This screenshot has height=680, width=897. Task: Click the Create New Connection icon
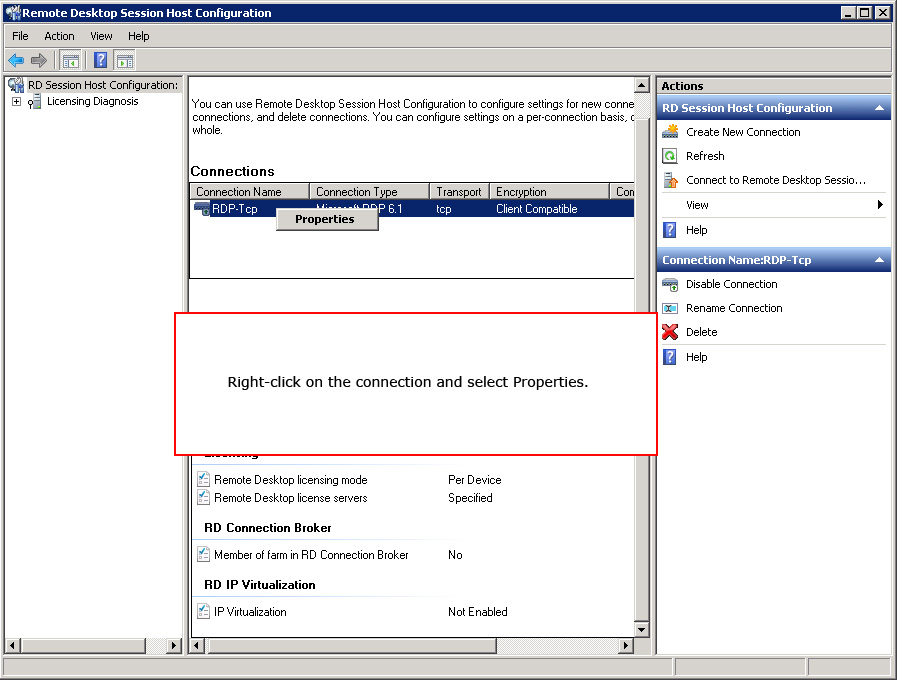click(x=670, y=132)
